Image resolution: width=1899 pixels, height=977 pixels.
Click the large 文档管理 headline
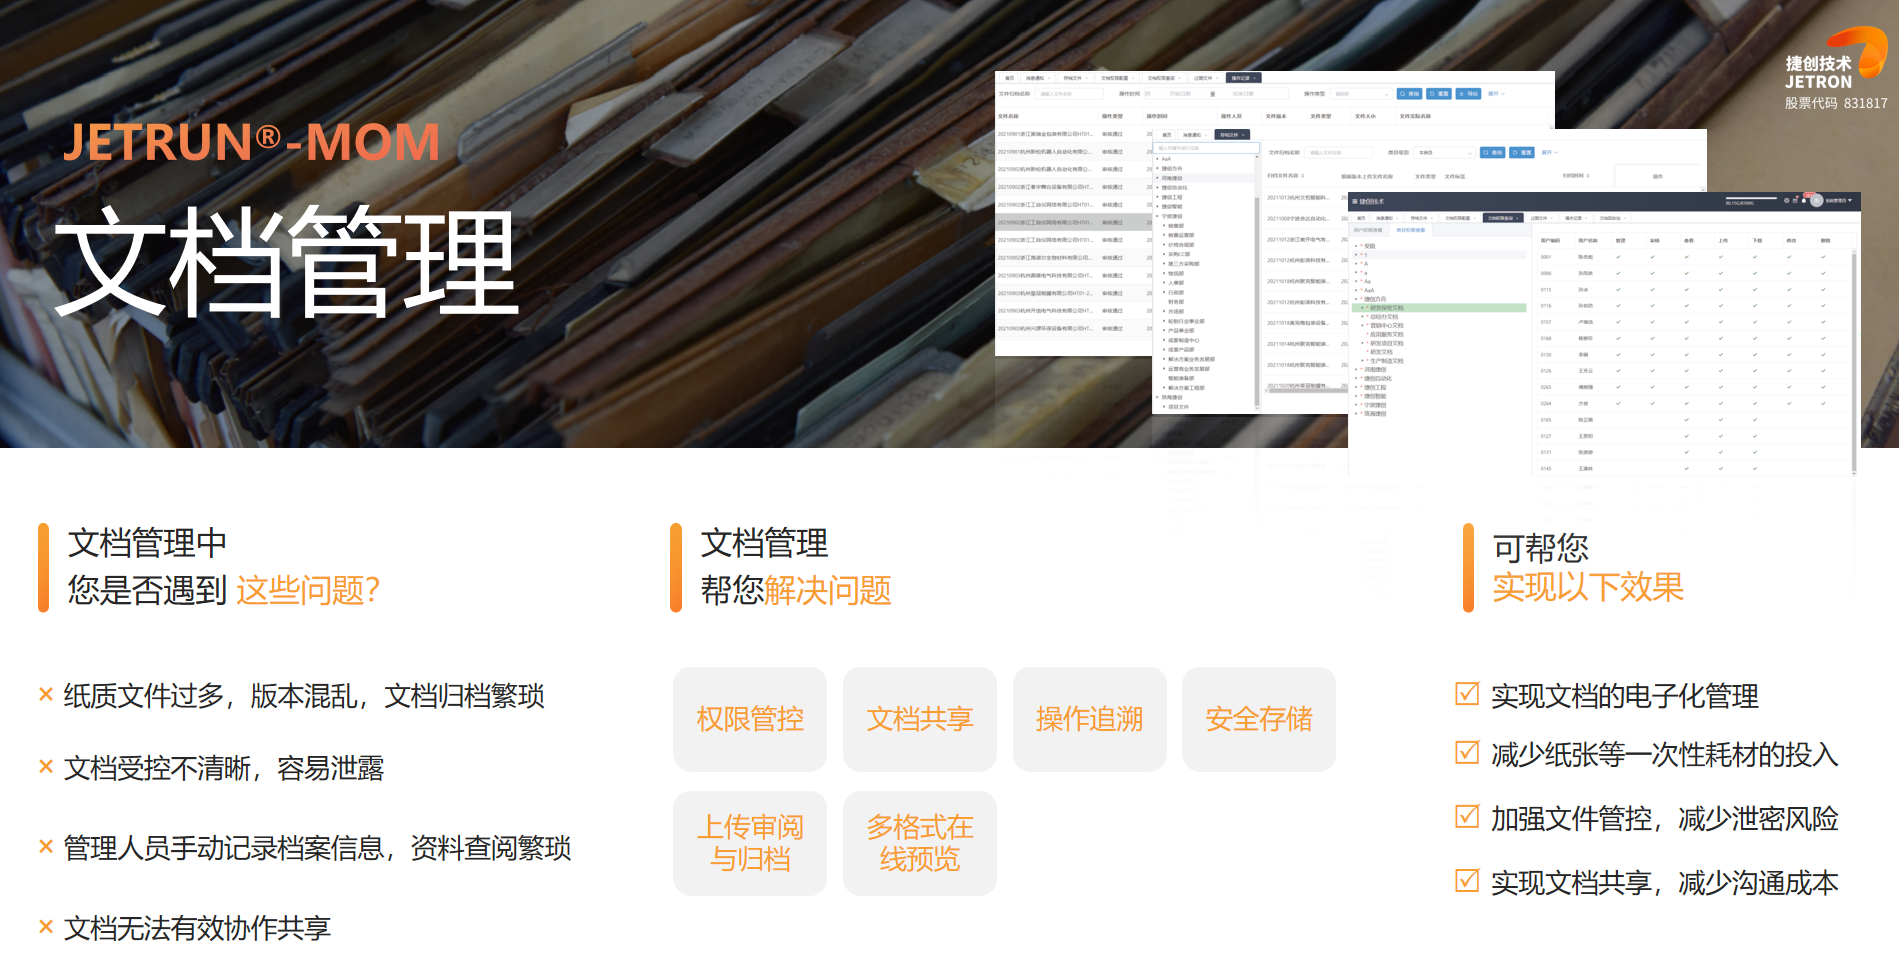(287, 262)
